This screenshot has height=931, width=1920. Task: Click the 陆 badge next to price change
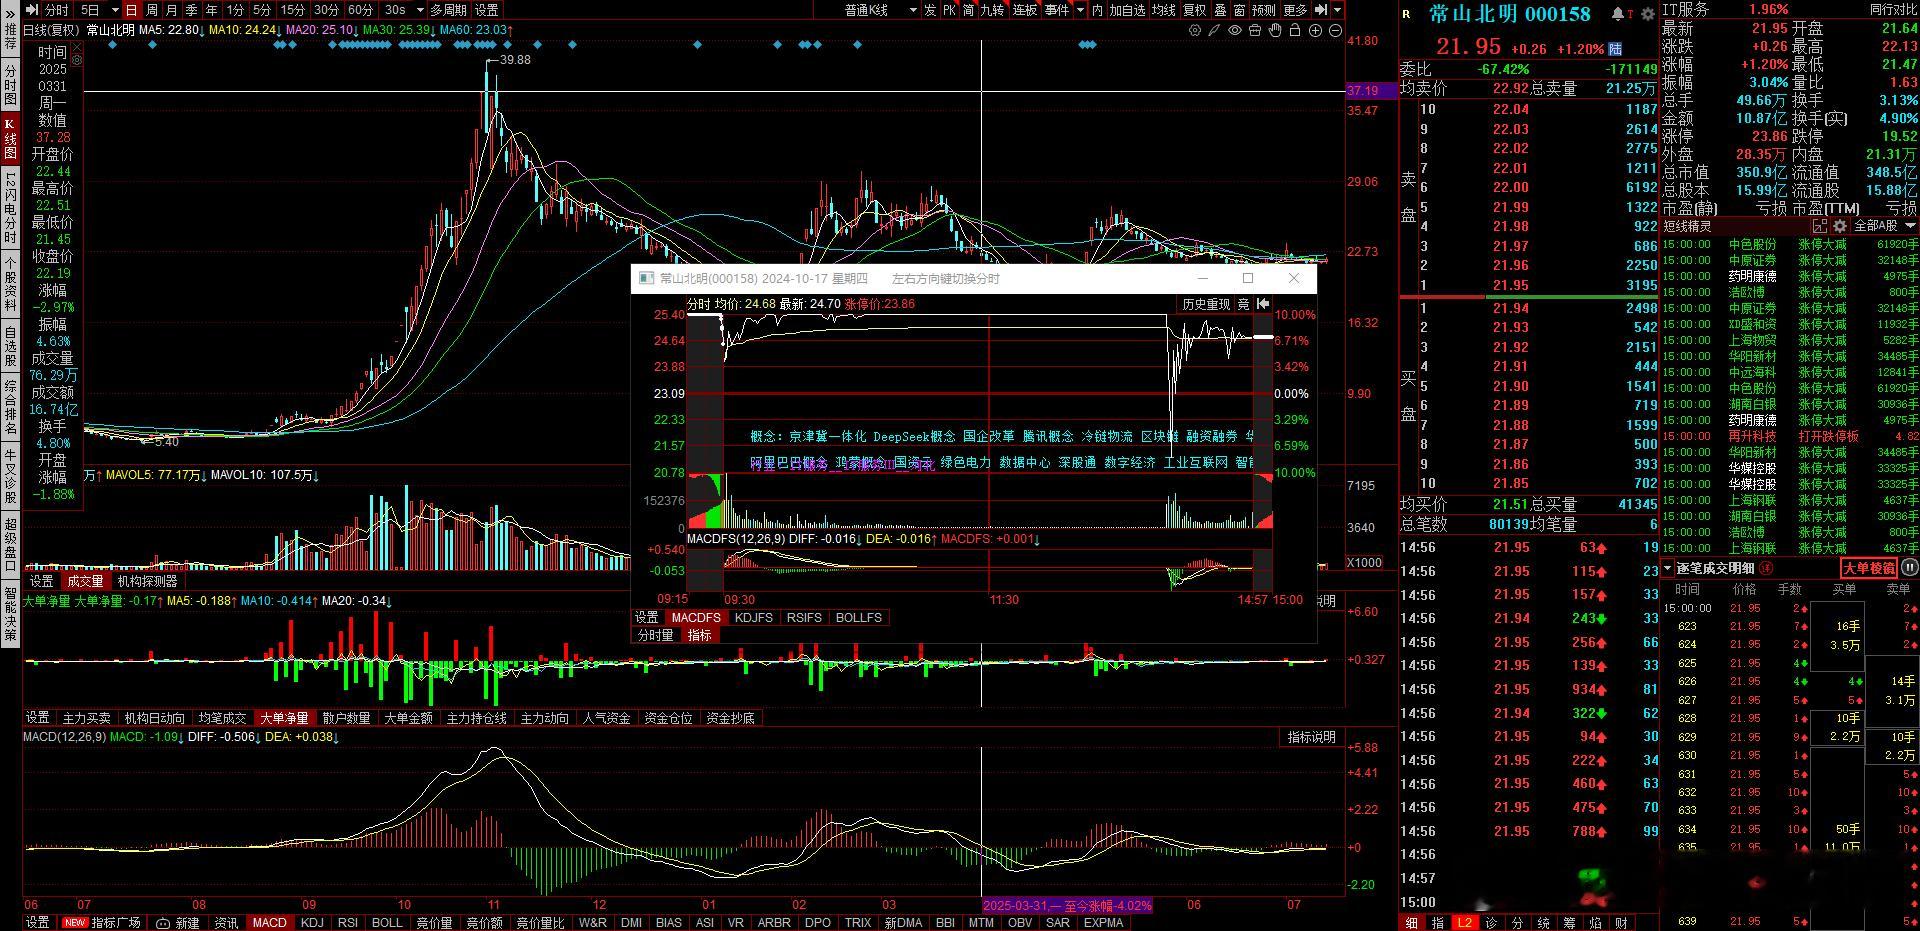(1615, 49)
